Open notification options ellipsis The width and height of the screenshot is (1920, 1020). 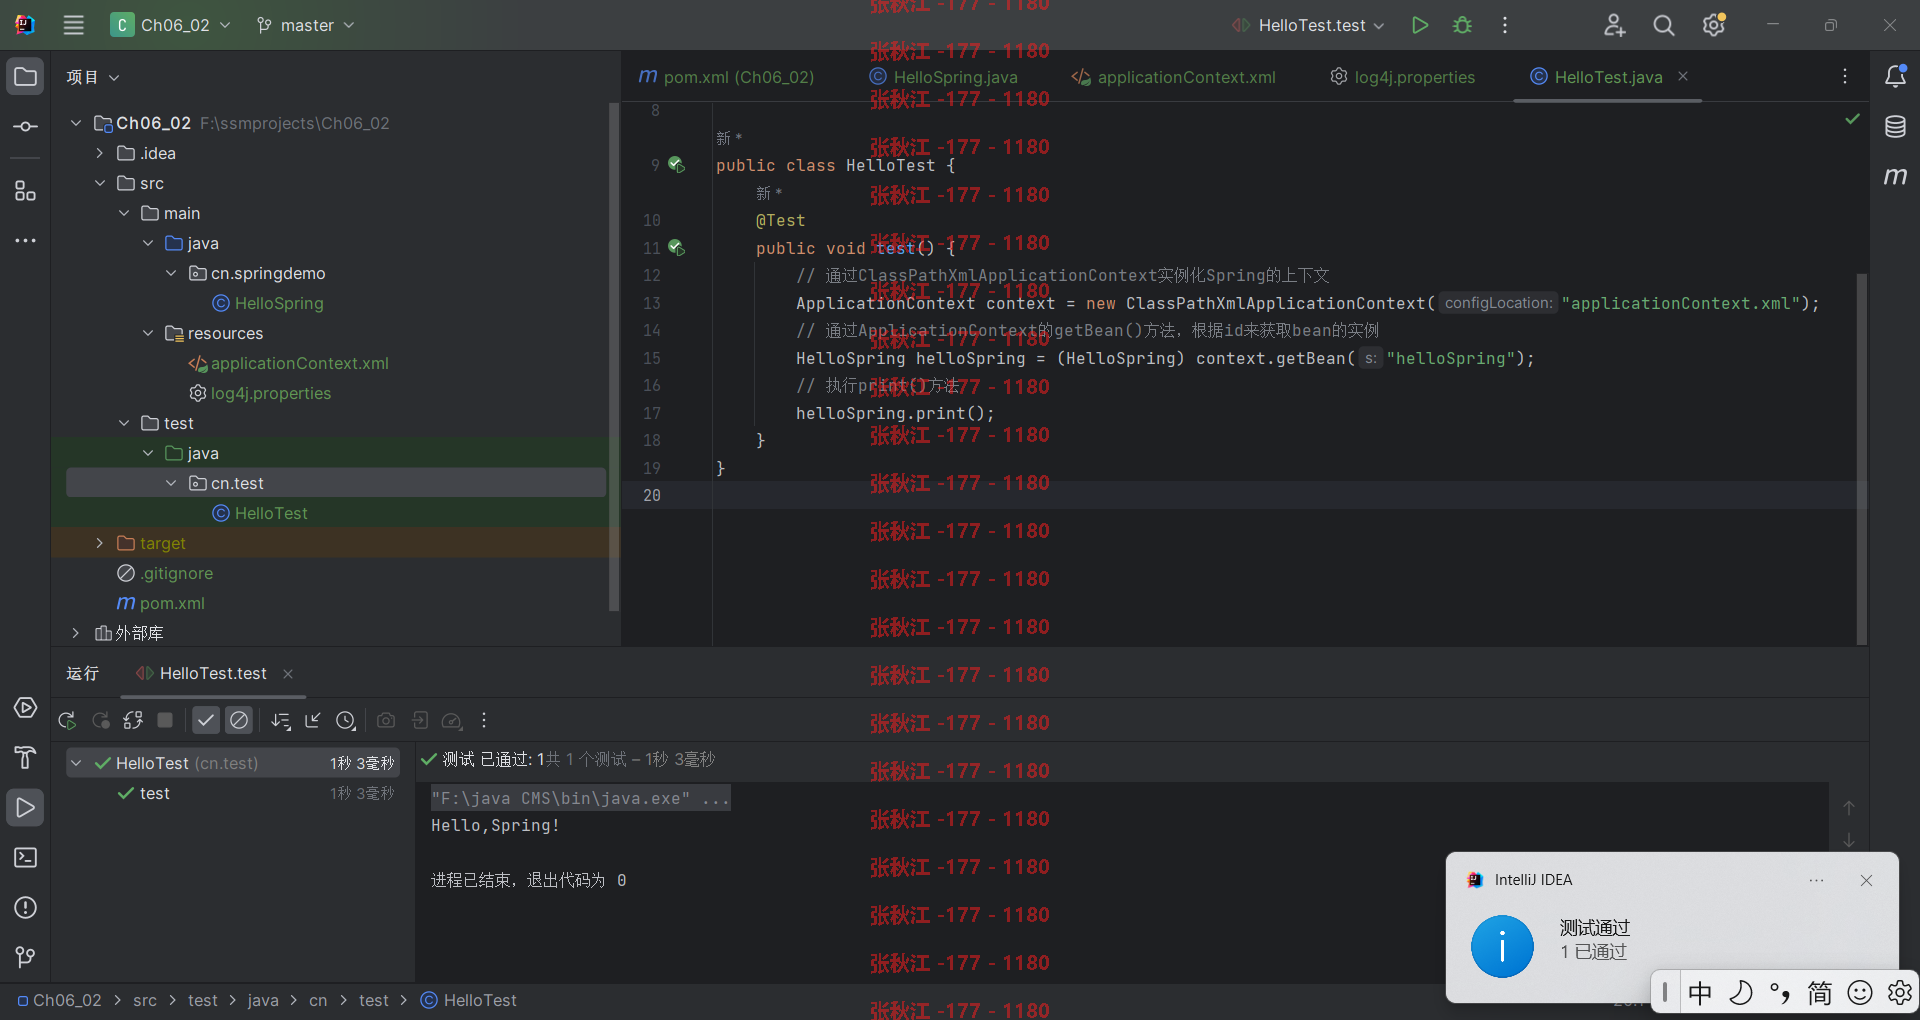click(x=1816, y=880)
